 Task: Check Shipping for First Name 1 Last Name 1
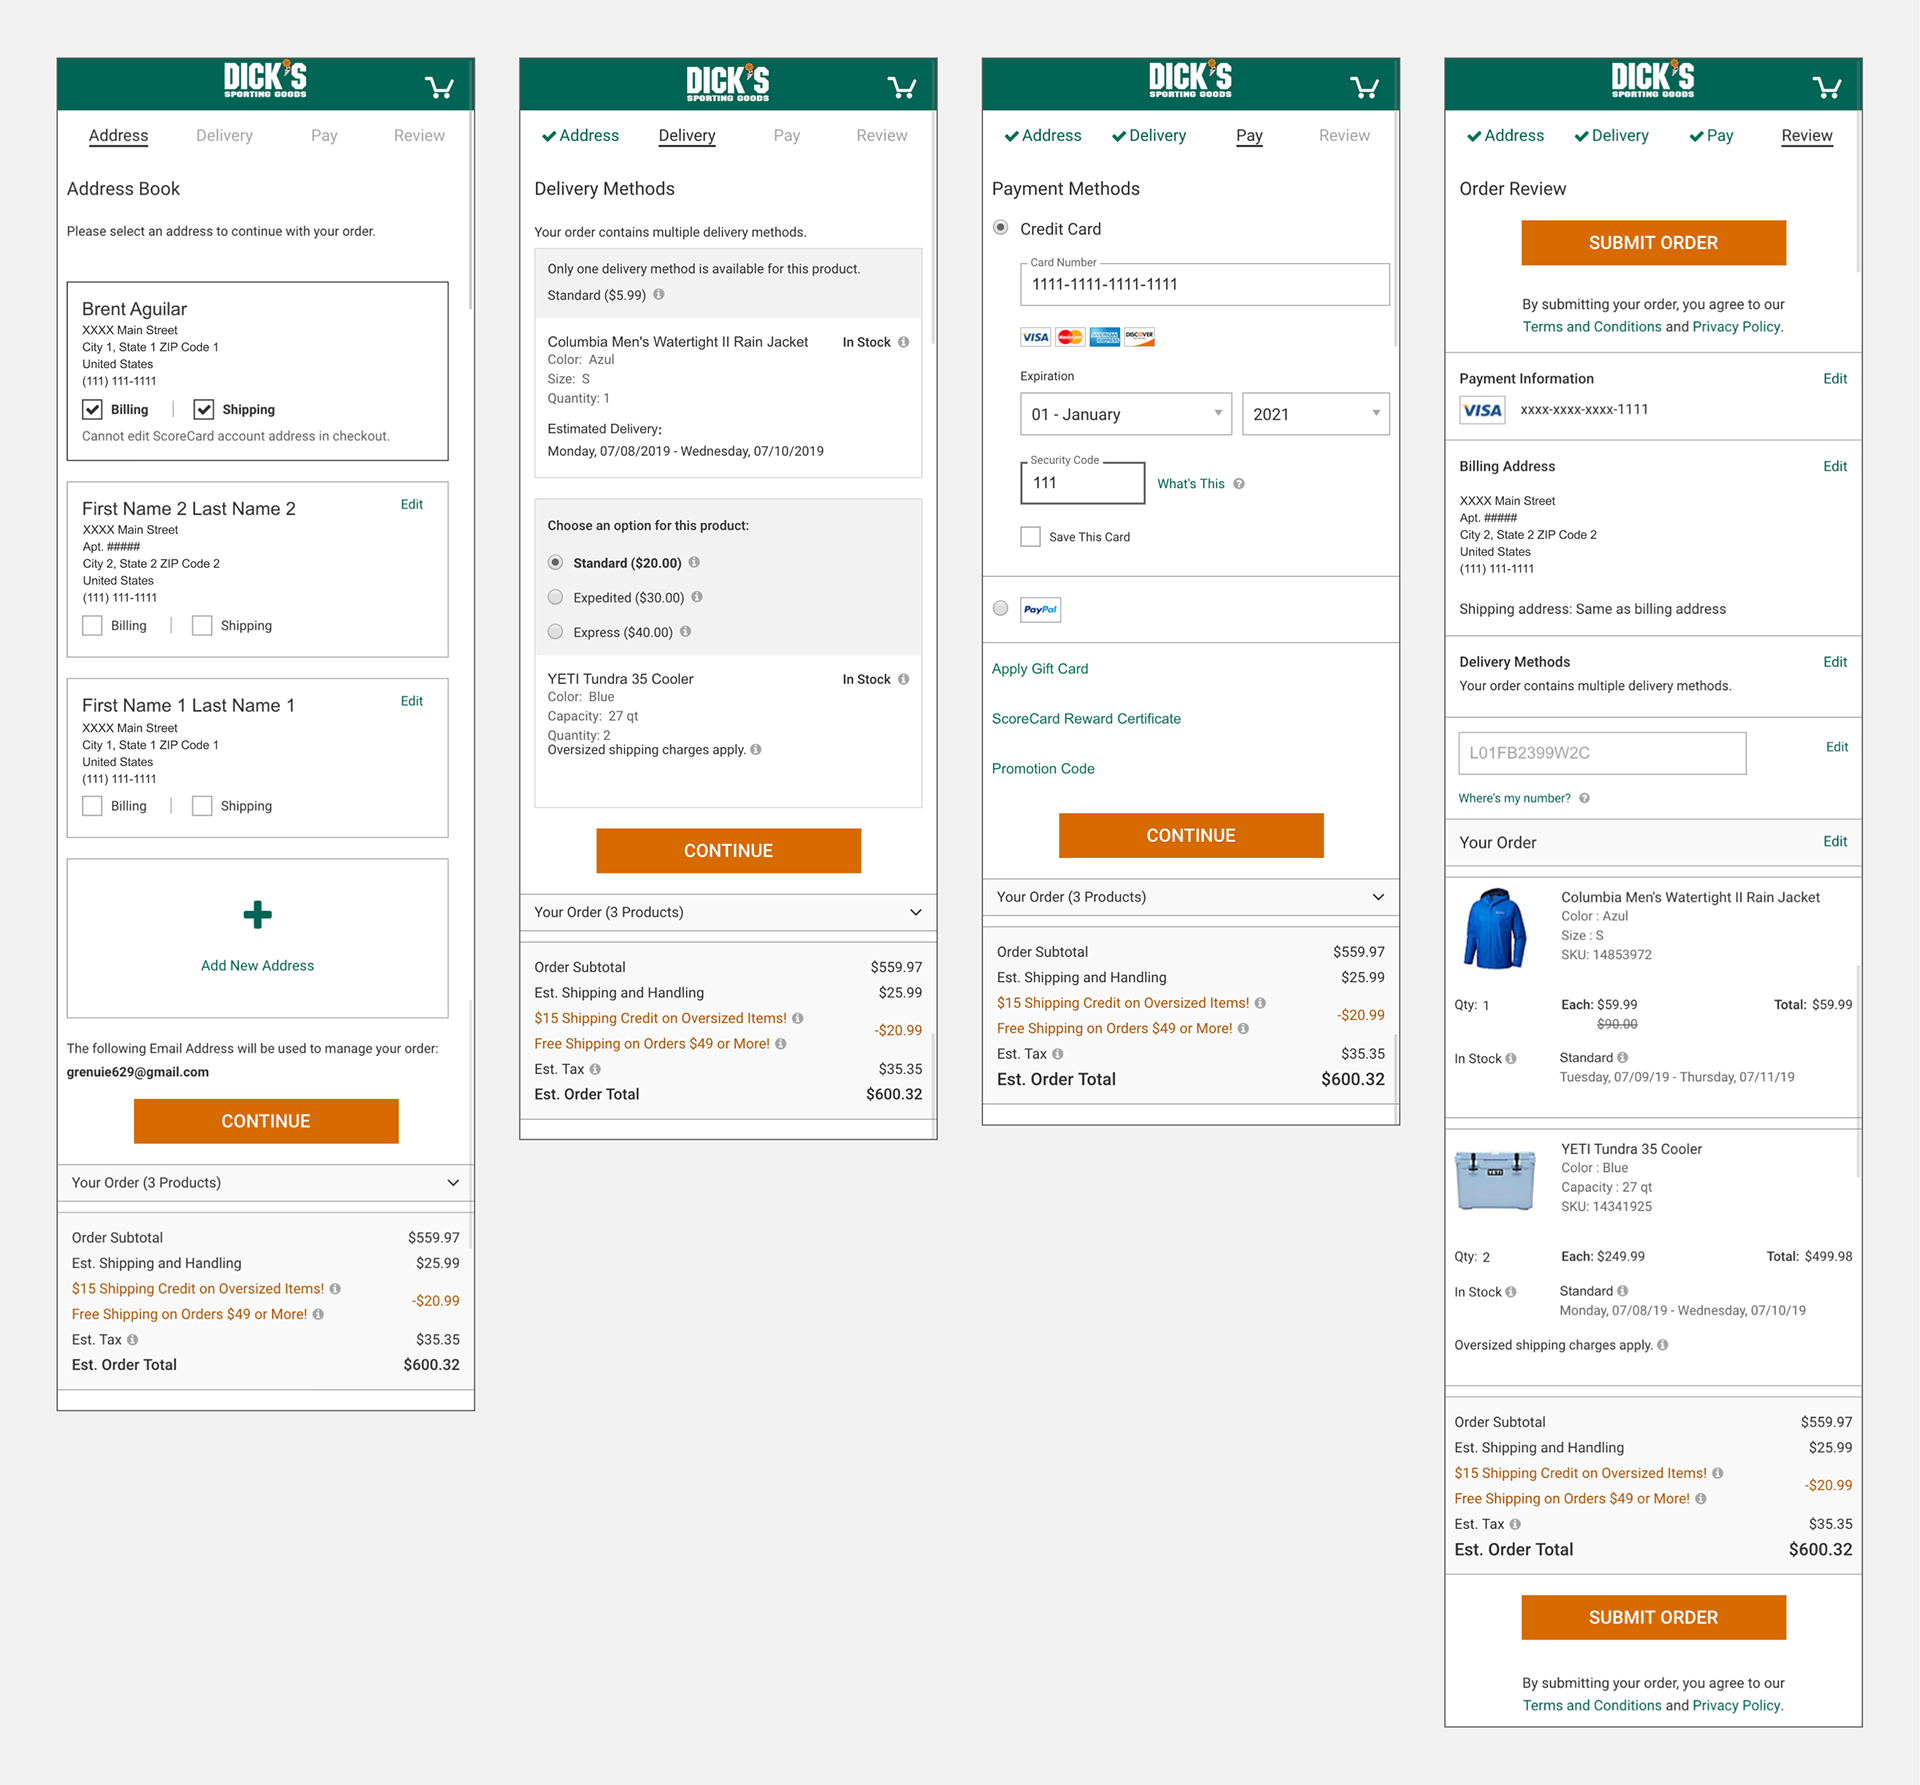202,806
